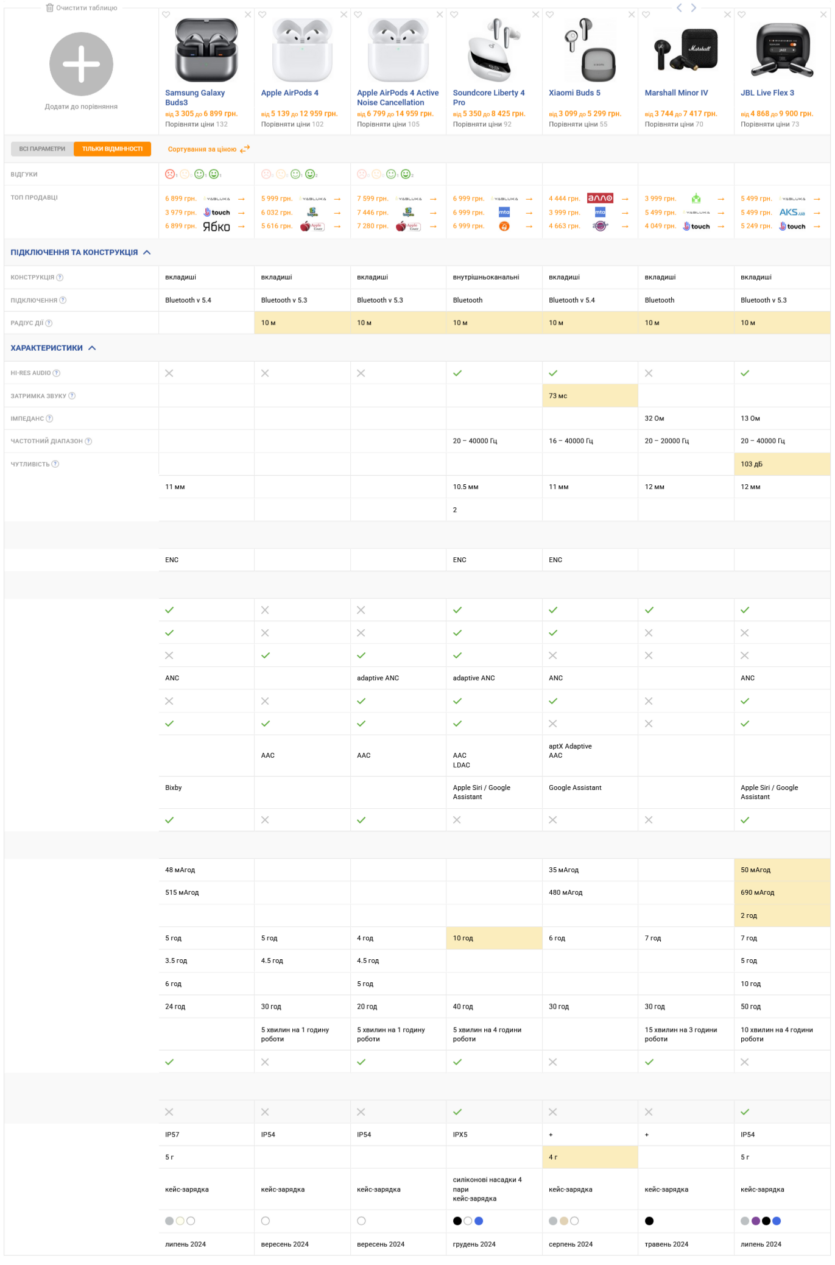Click the АЛЛО seller logo for Xiaomi Buds 5

[x=600, y=198]
